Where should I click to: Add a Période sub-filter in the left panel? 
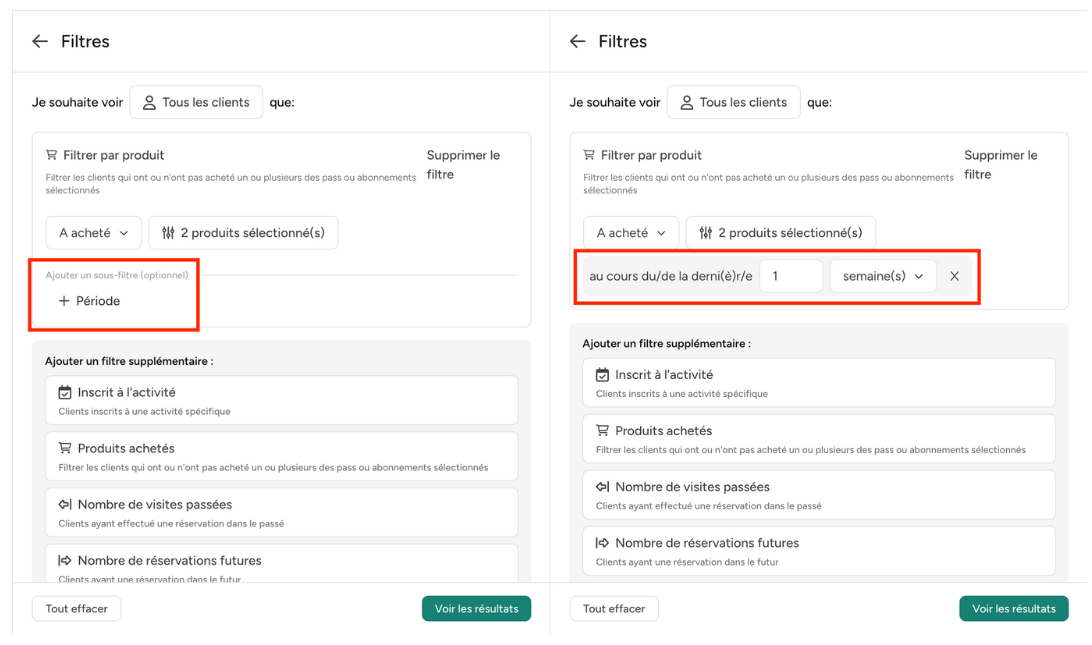pyautogui.click(x=90, y=301)
